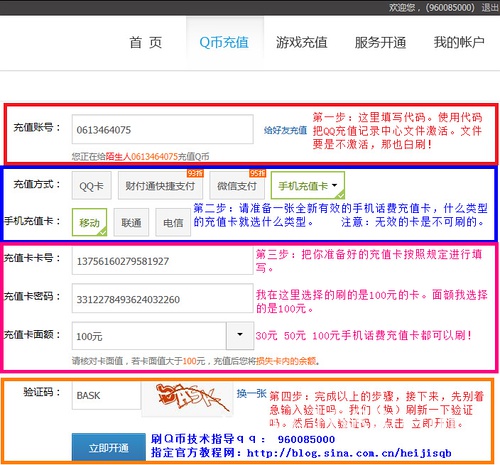Choose QQ卡 payment method
This screenshot has height=465, width=500.
click(x=92, y=186)
